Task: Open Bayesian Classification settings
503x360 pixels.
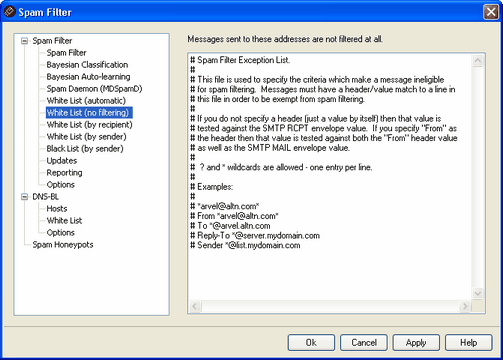Action: pos(87,65)
